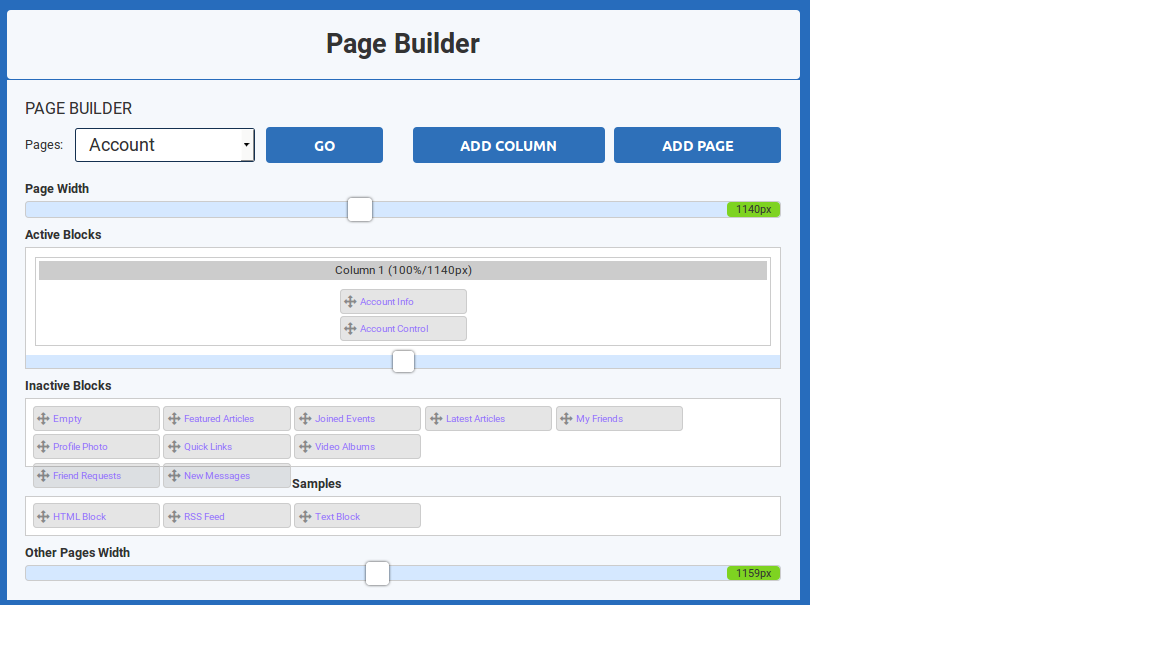Click the ADD PAGE button
The image size is (1152, 648).
click(697, 145)
